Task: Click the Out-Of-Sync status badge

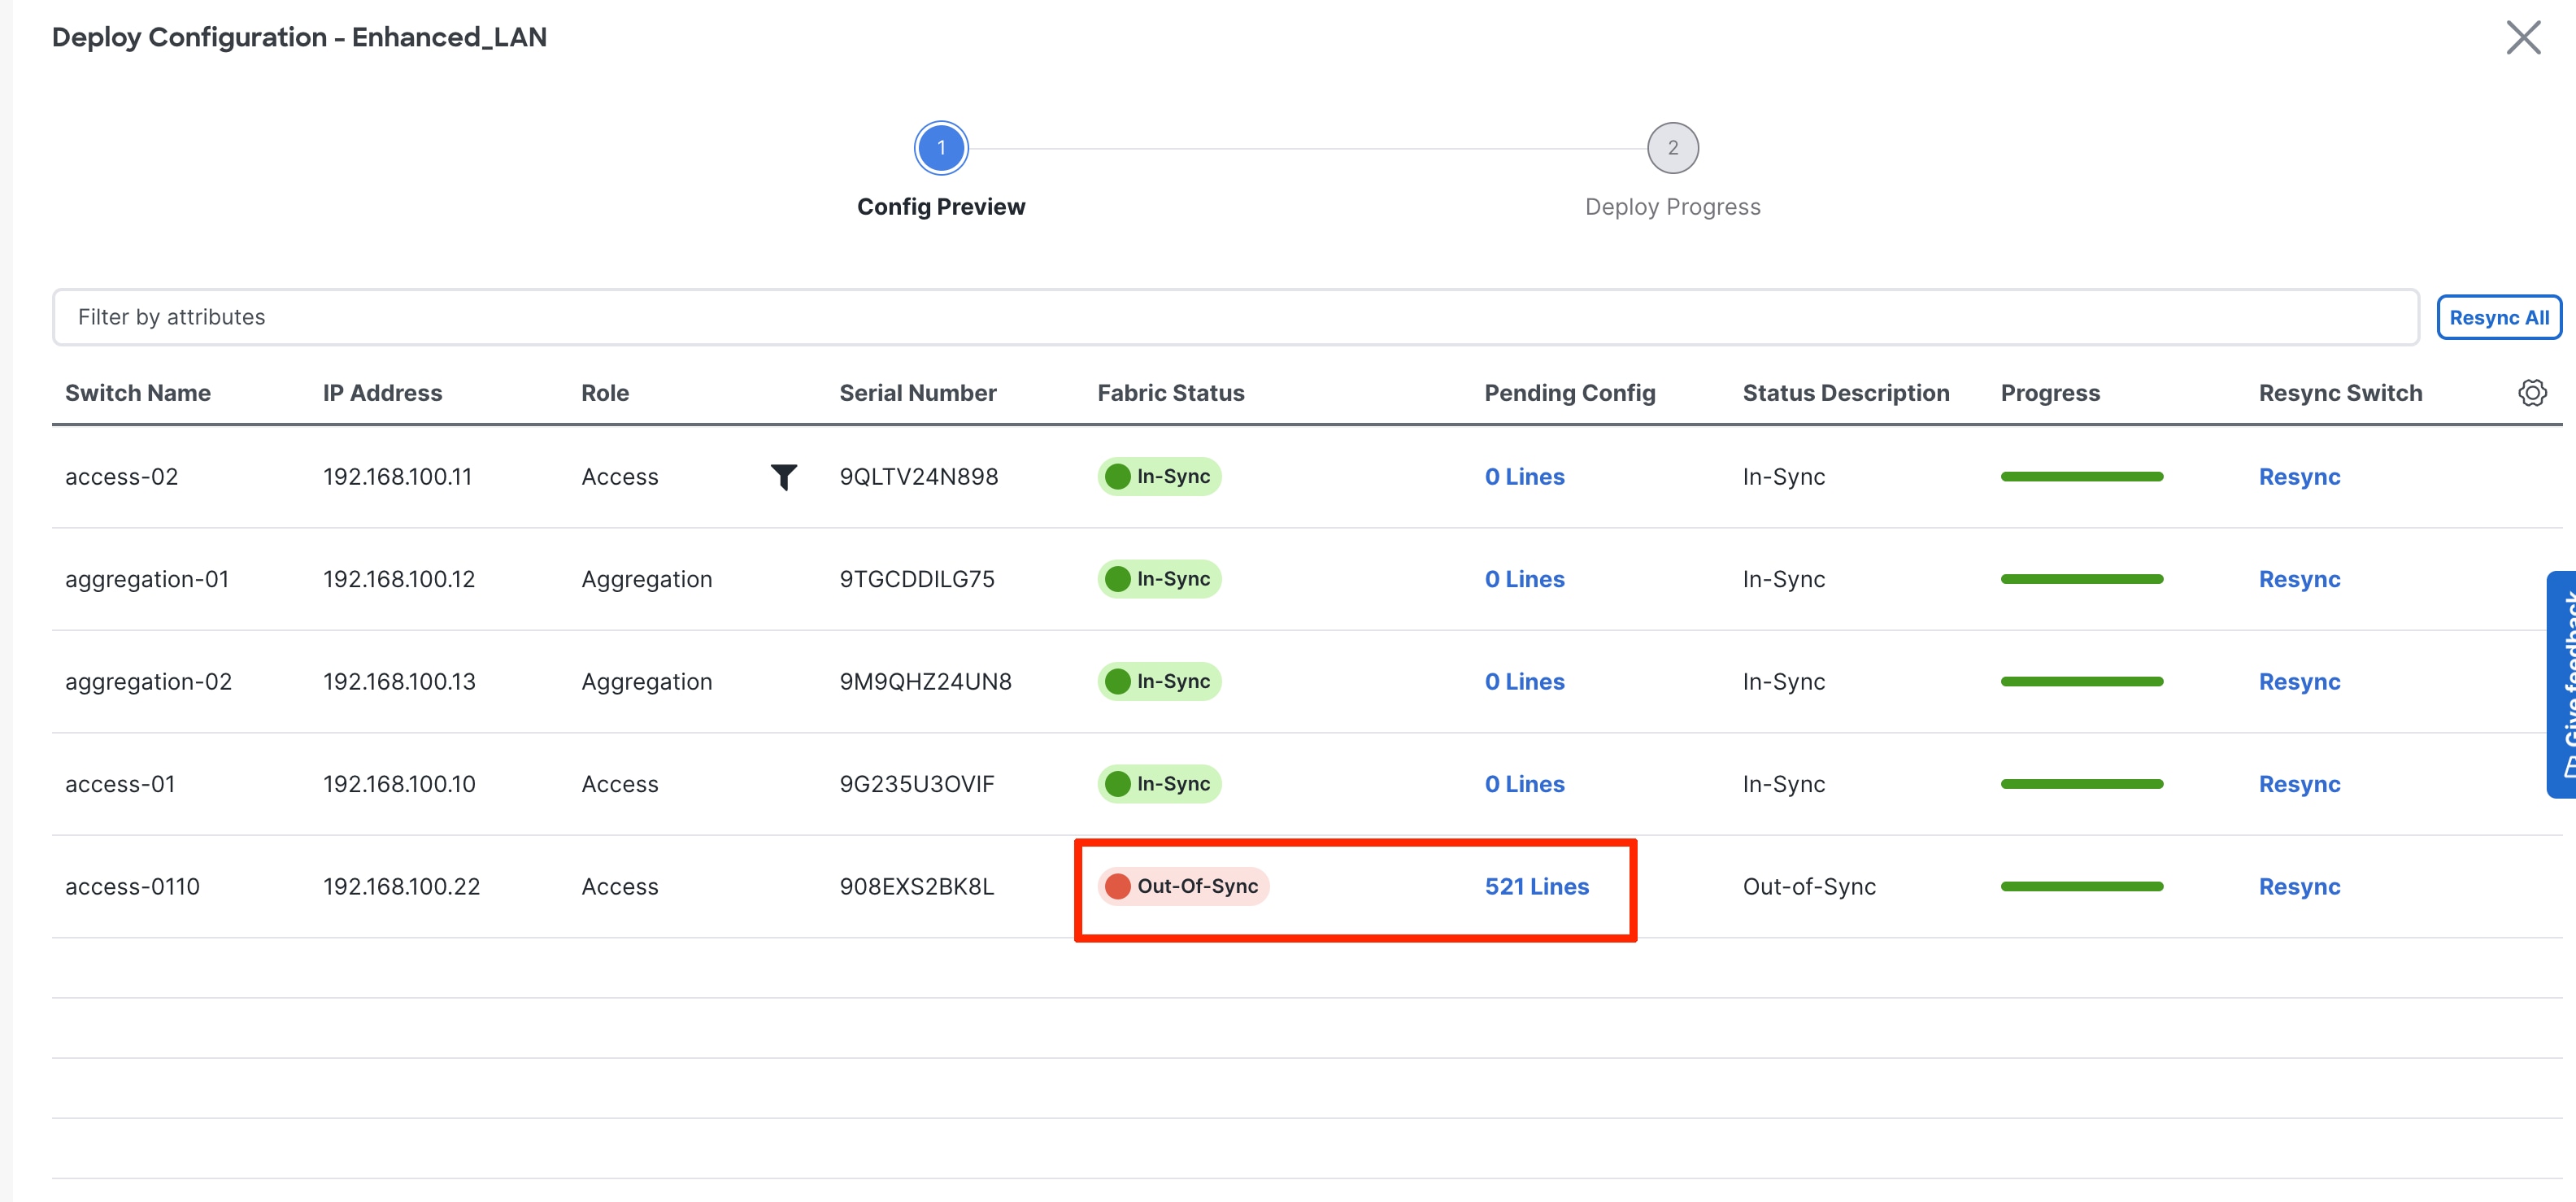Action: pyautogui.click(x=1183, y=887)
